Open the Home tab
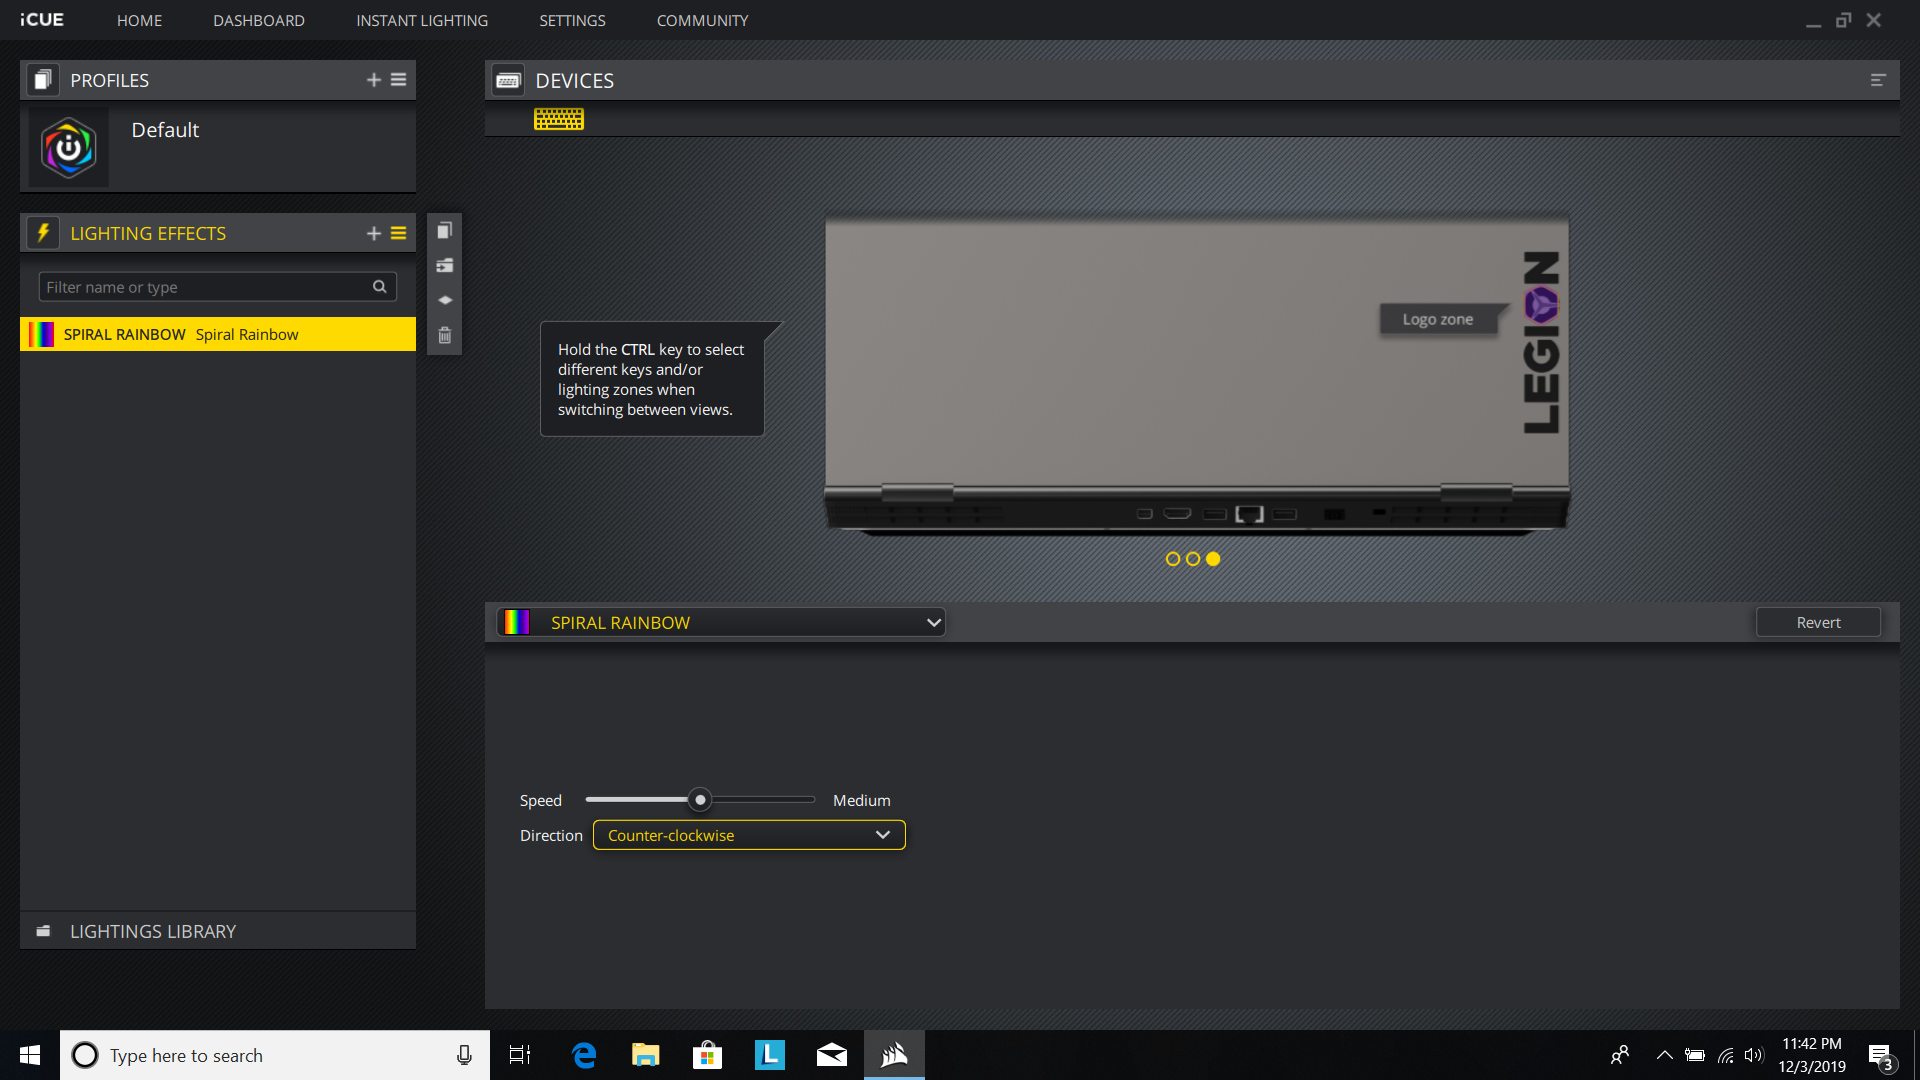This screenshot has width=1920, height=1080. click(139, 20)
